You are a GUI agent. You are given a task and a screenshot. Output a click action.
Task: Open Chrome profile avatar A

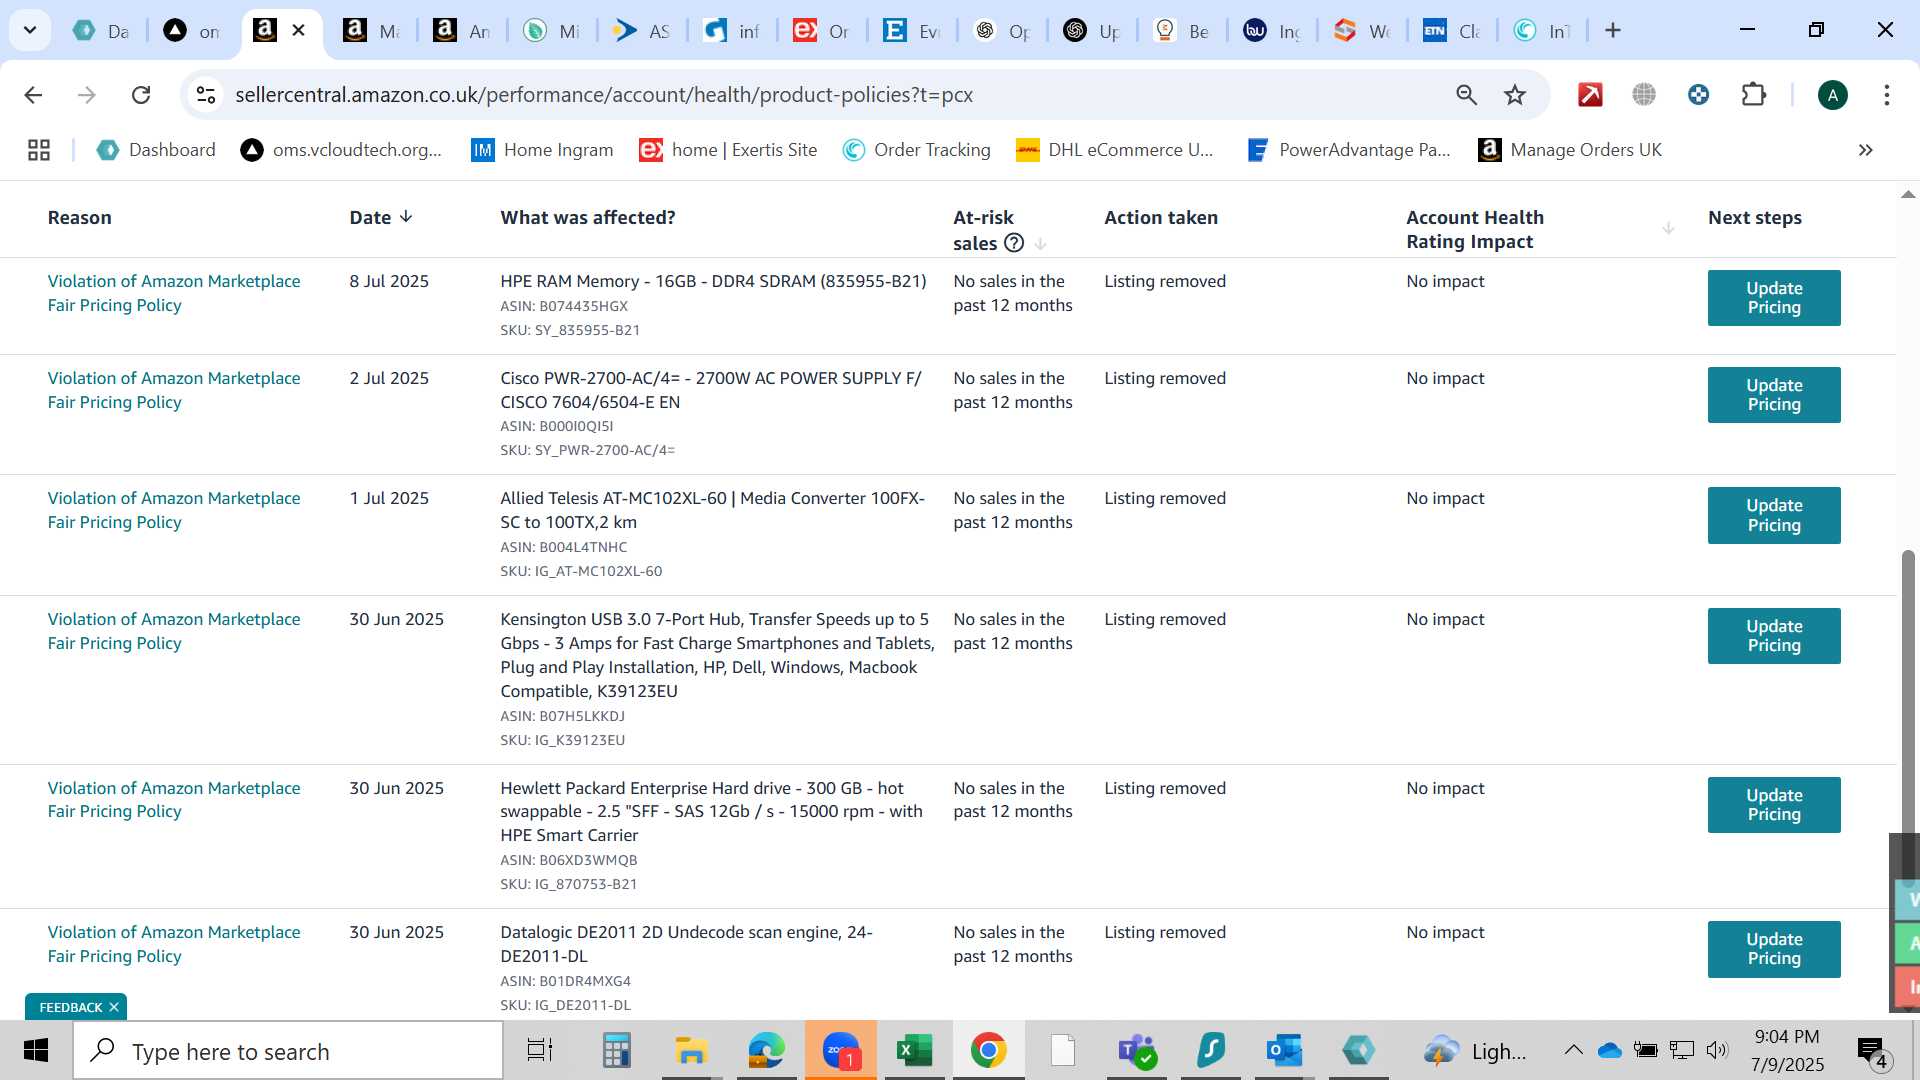(x=1832, y=95)
